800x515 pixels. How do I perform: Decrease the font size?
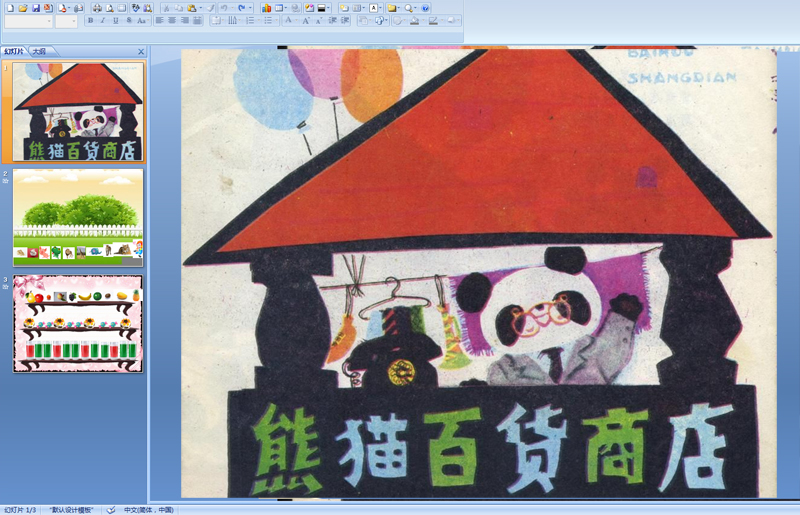(x=318, y=20)
